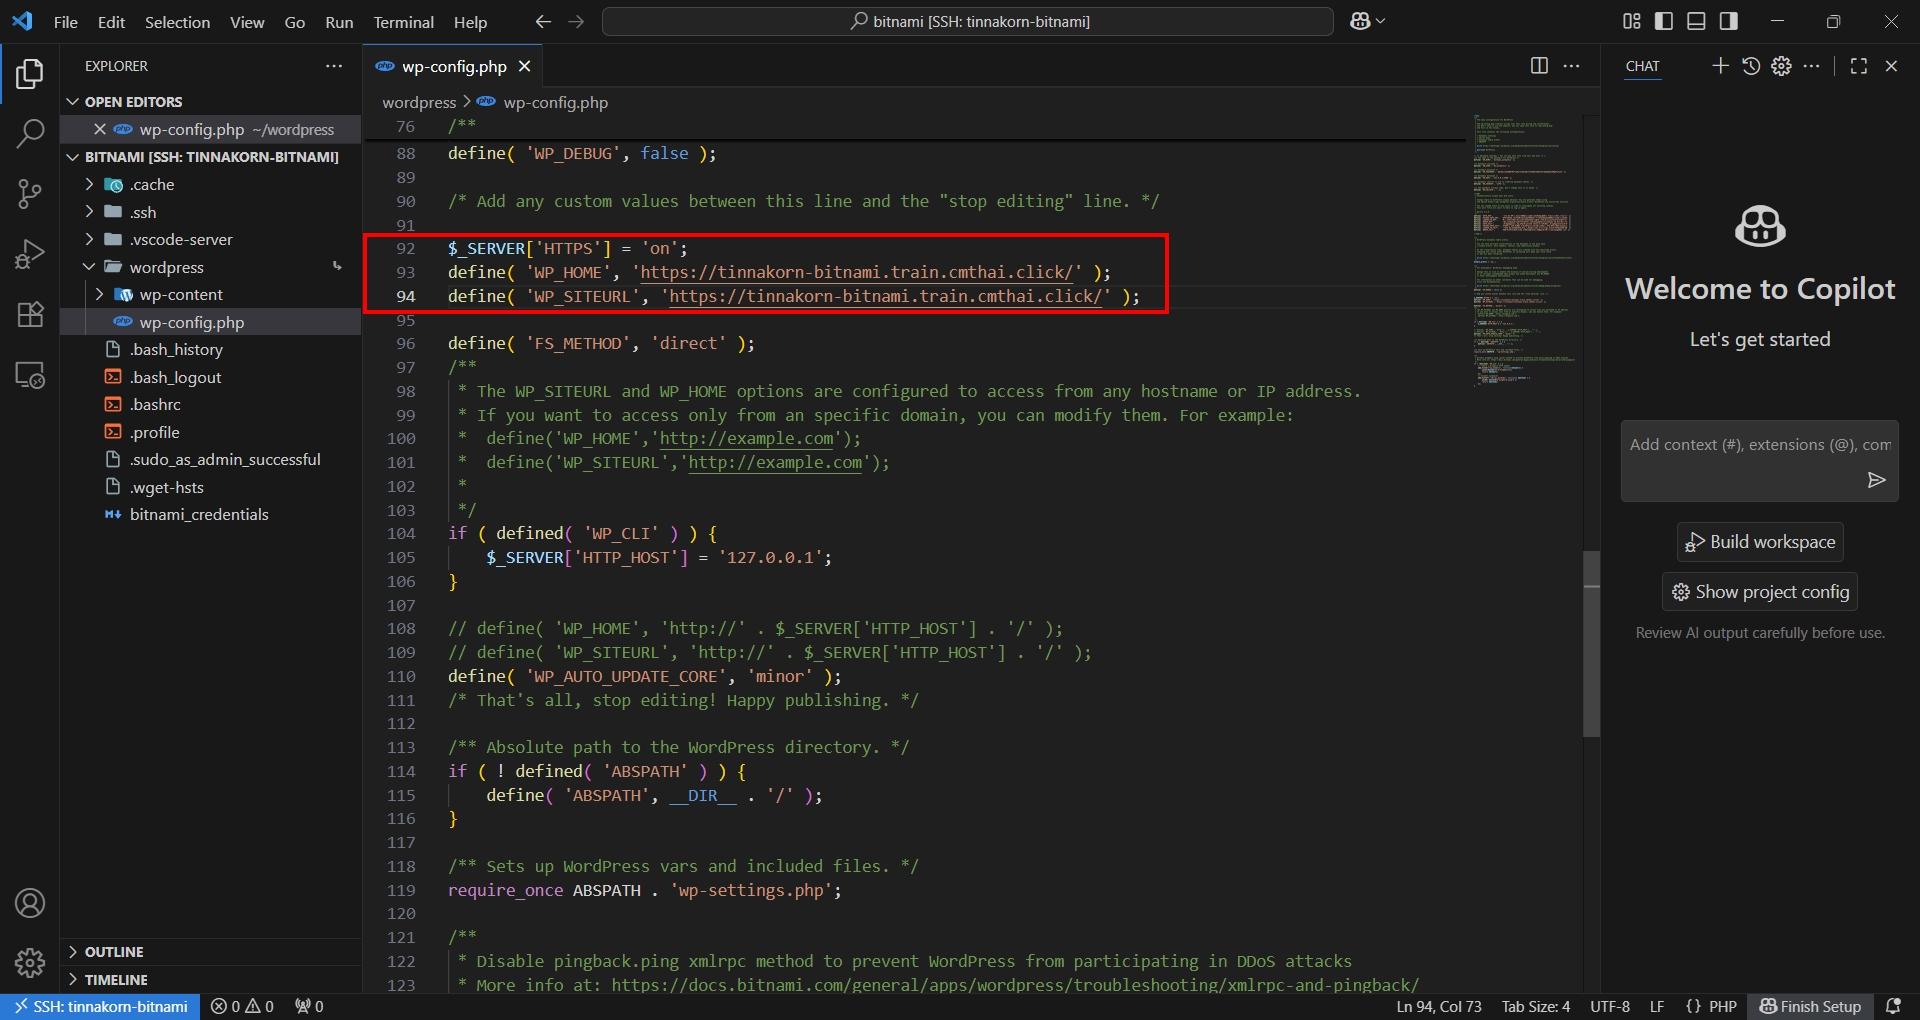Show chat history icon
The width and height of the screenshot is (1920, 1020).
[x=1751, y=66]
